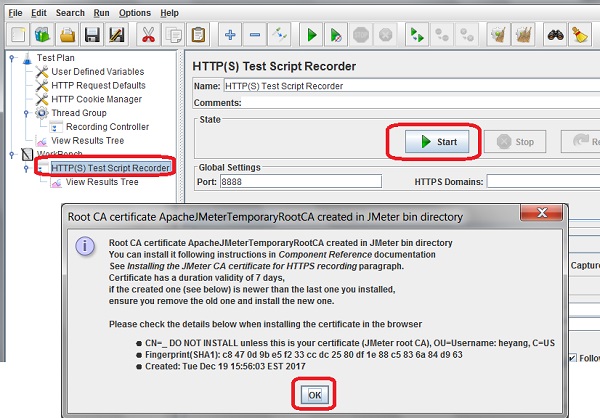Screen dimensions: 600x418
Task: Select HTTP(S) Test Script Recorder tree item
Action: [110, 168]
